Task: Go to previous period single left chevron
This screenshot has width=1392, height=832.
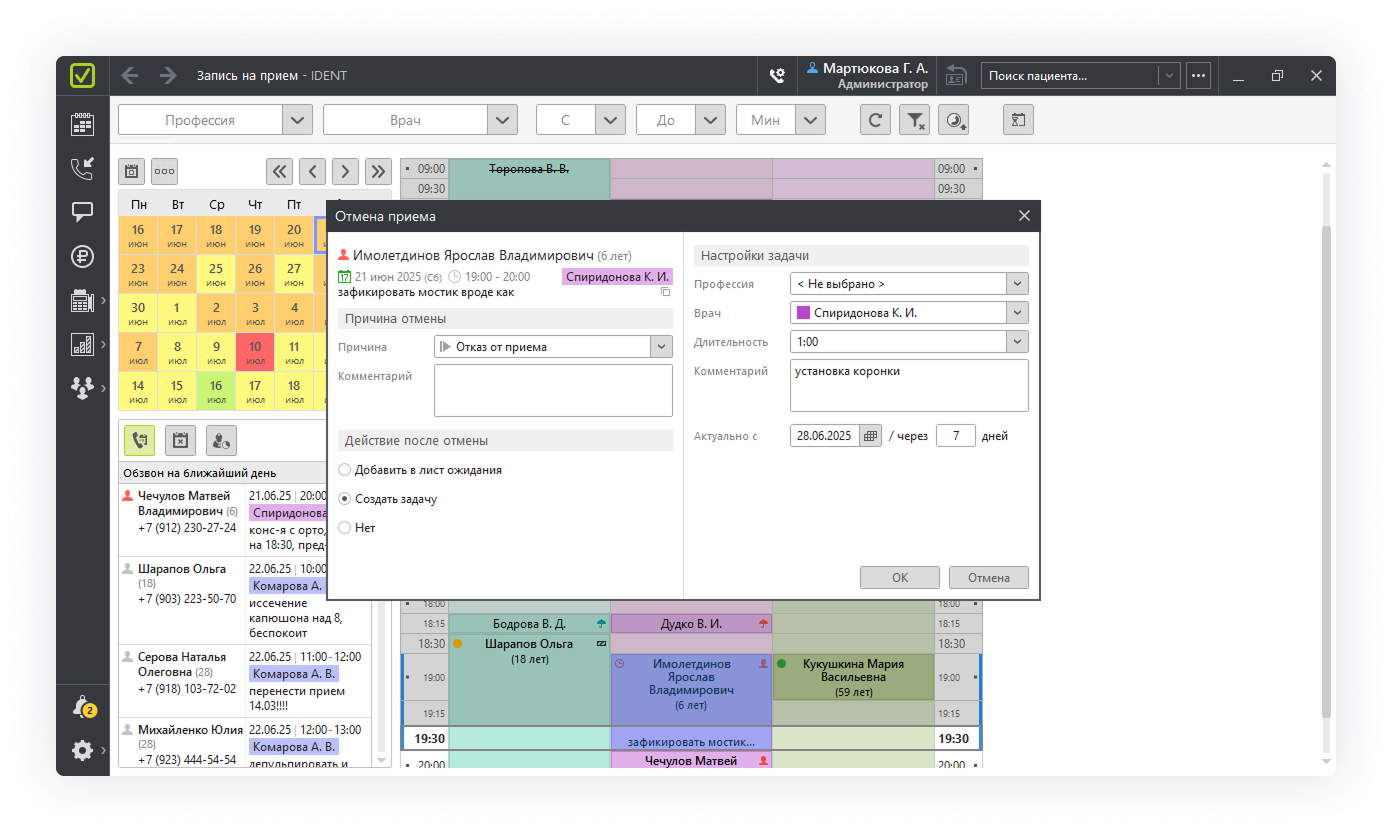Action: coord(313,171)
